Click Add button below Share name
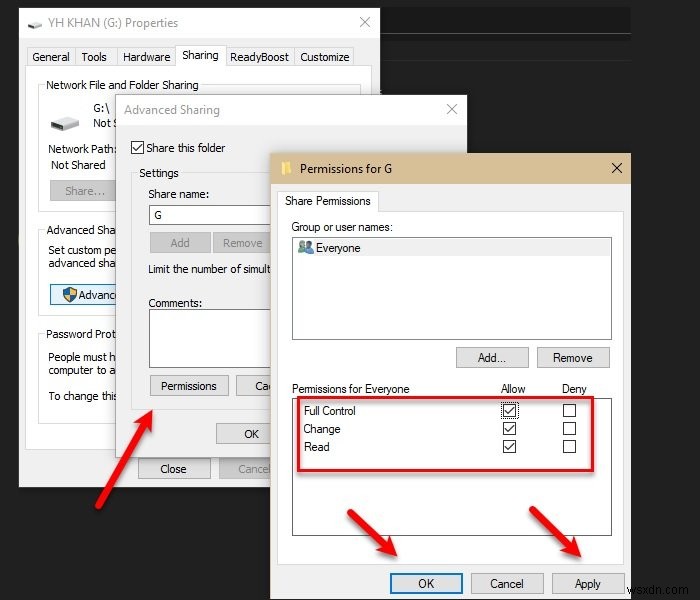 coord(180,242)
